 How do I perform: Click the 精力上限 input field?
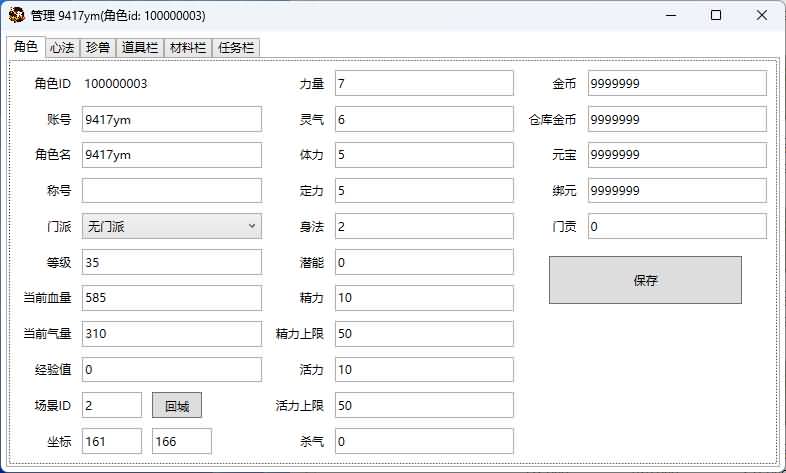(424, 334)
